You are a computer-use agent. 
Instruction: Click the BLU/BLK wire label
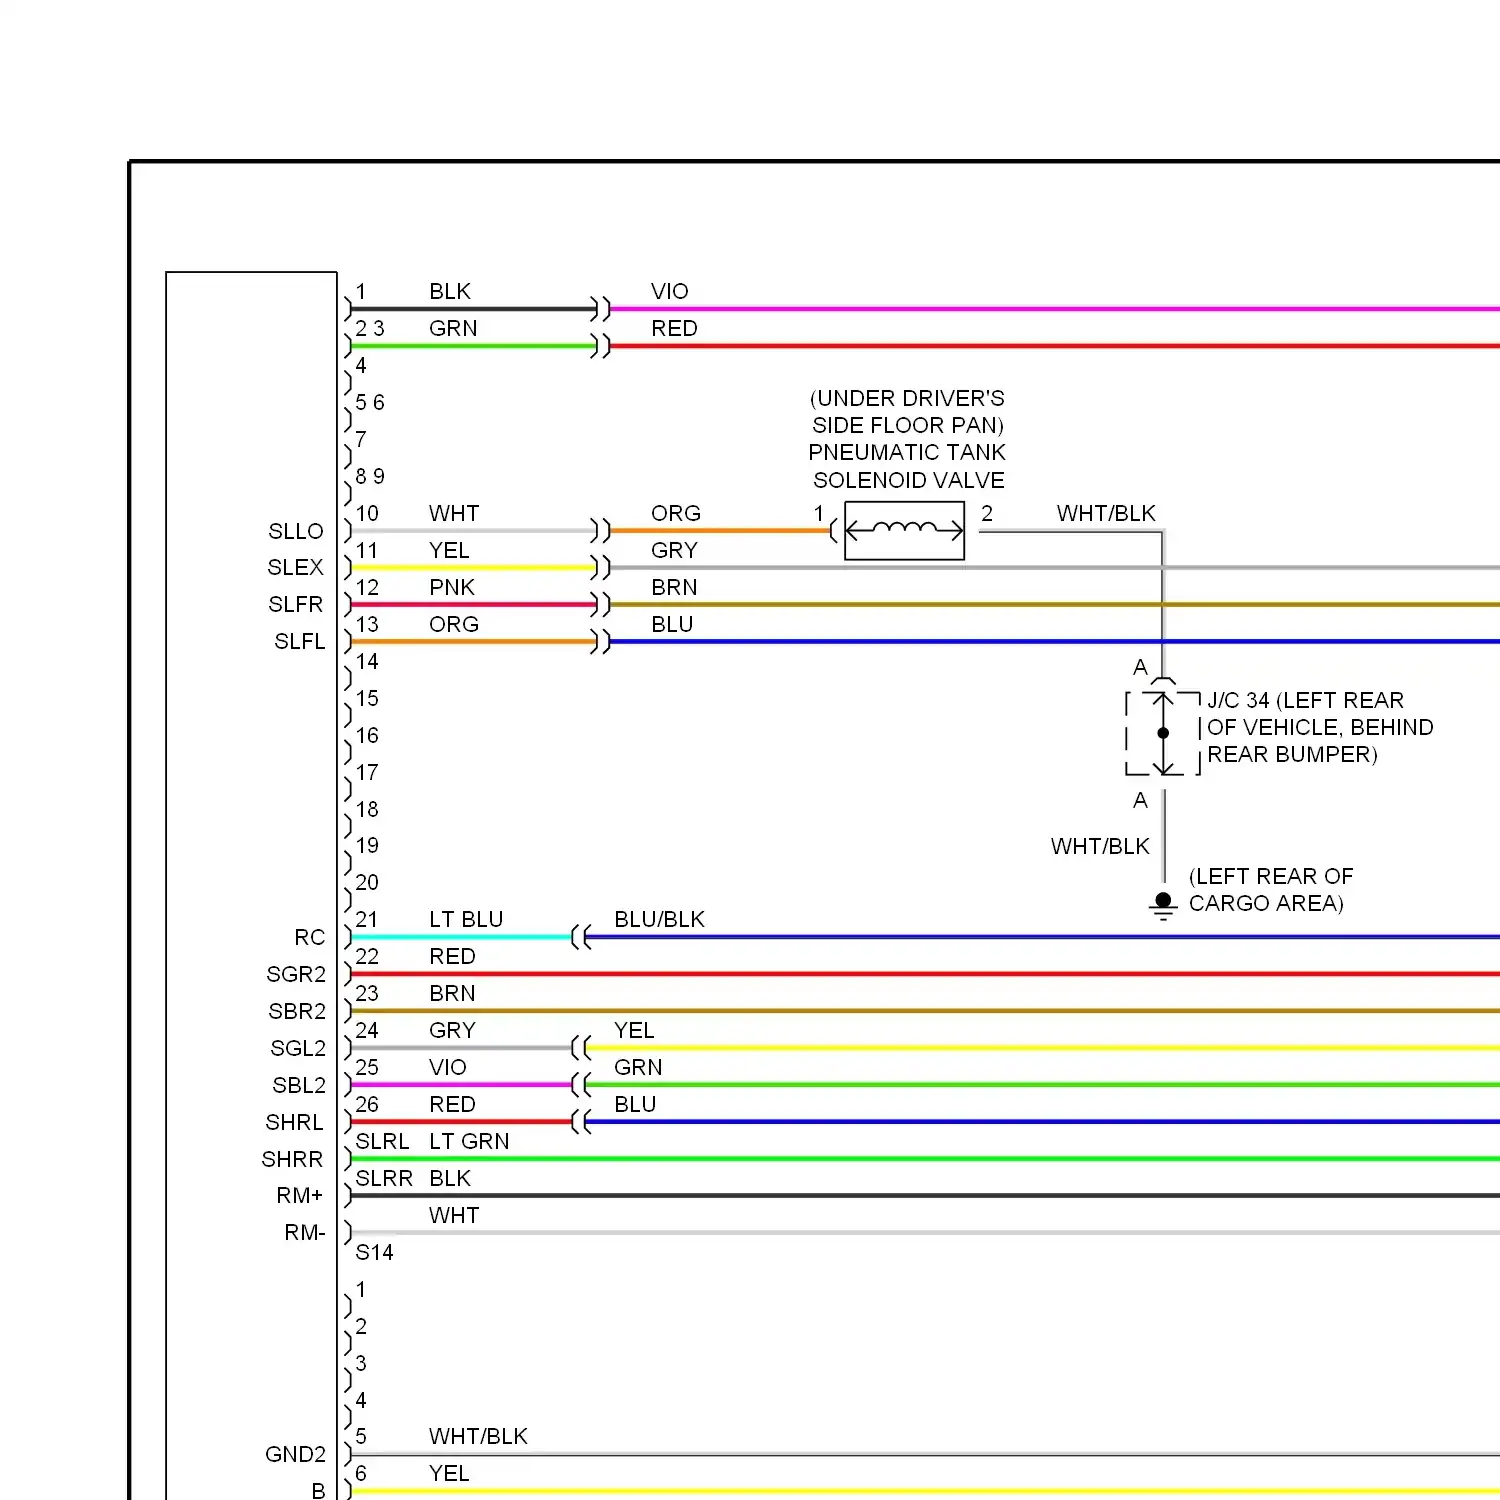pos(660,919)
